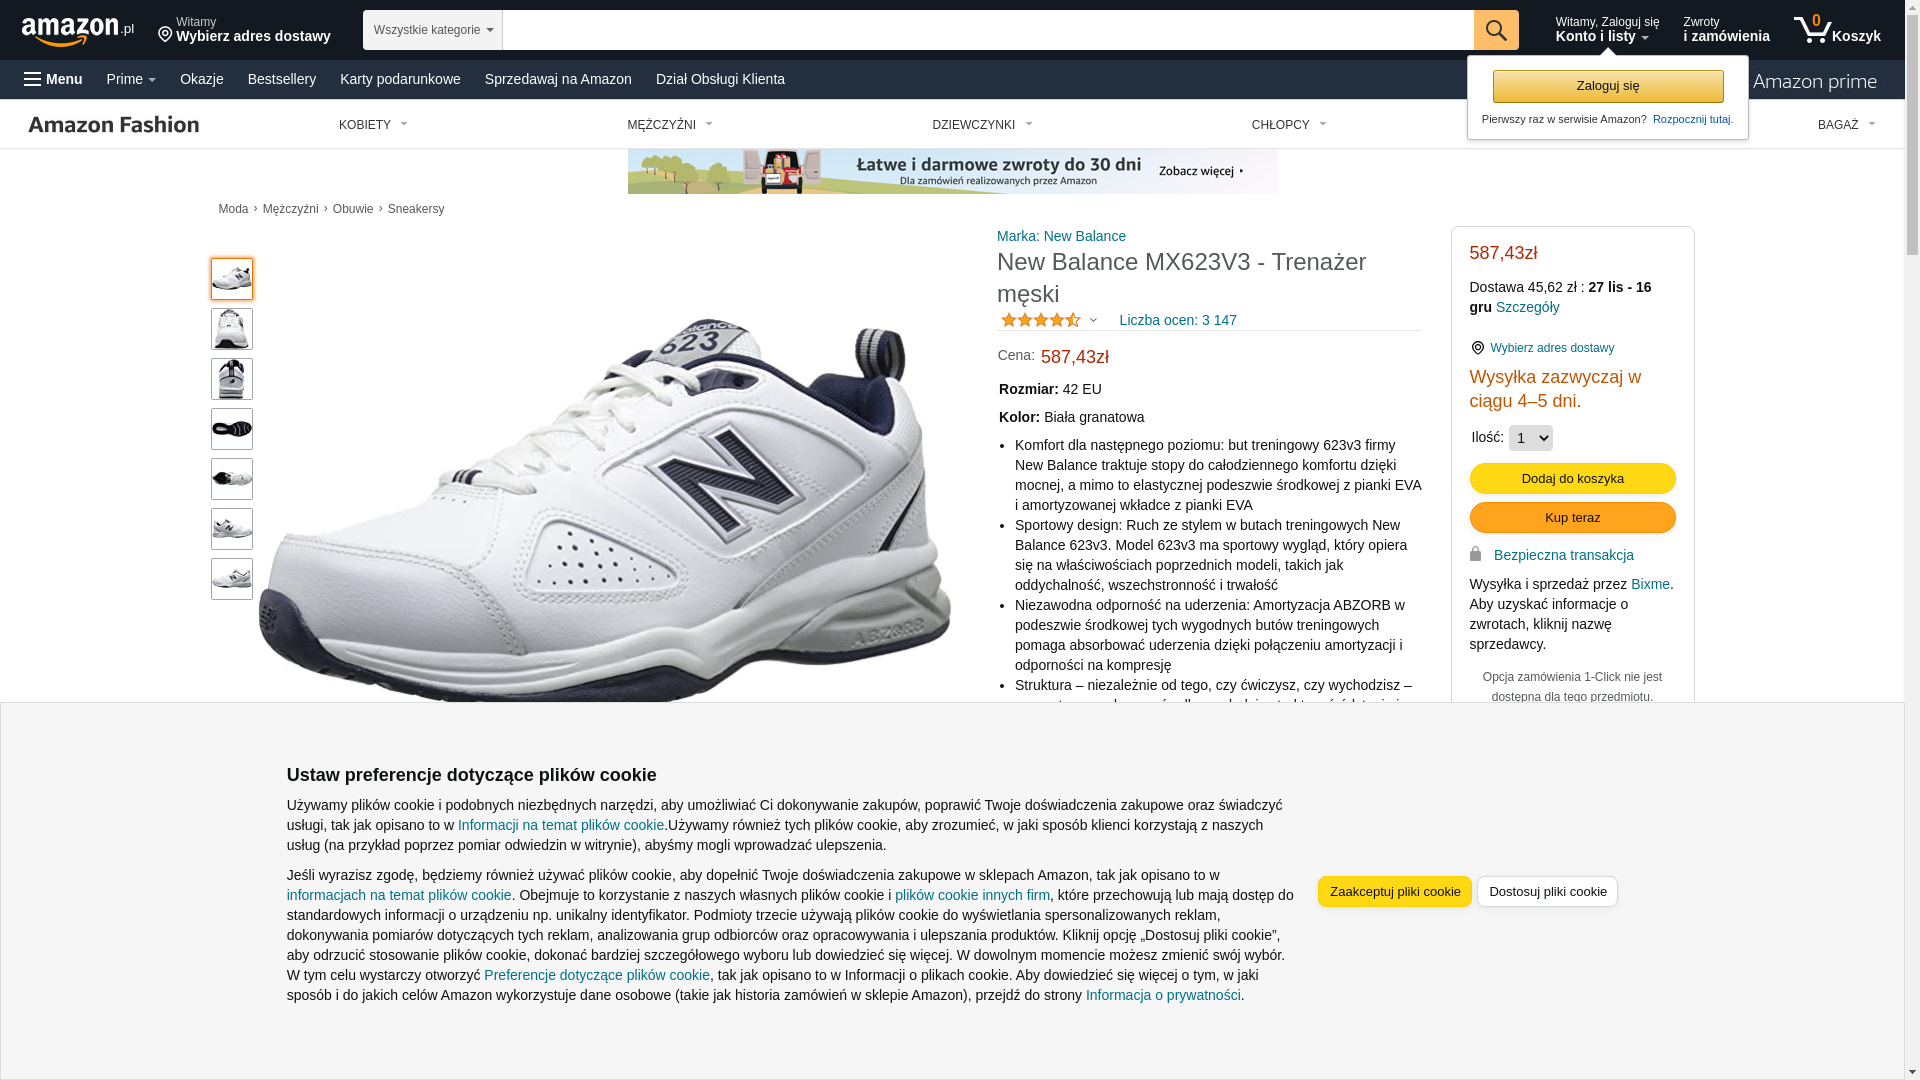Expand the KOBIETY fashion menu
Image resolution: width=1920 pixels, height=1080 pixels.
[x=373, y=125]
